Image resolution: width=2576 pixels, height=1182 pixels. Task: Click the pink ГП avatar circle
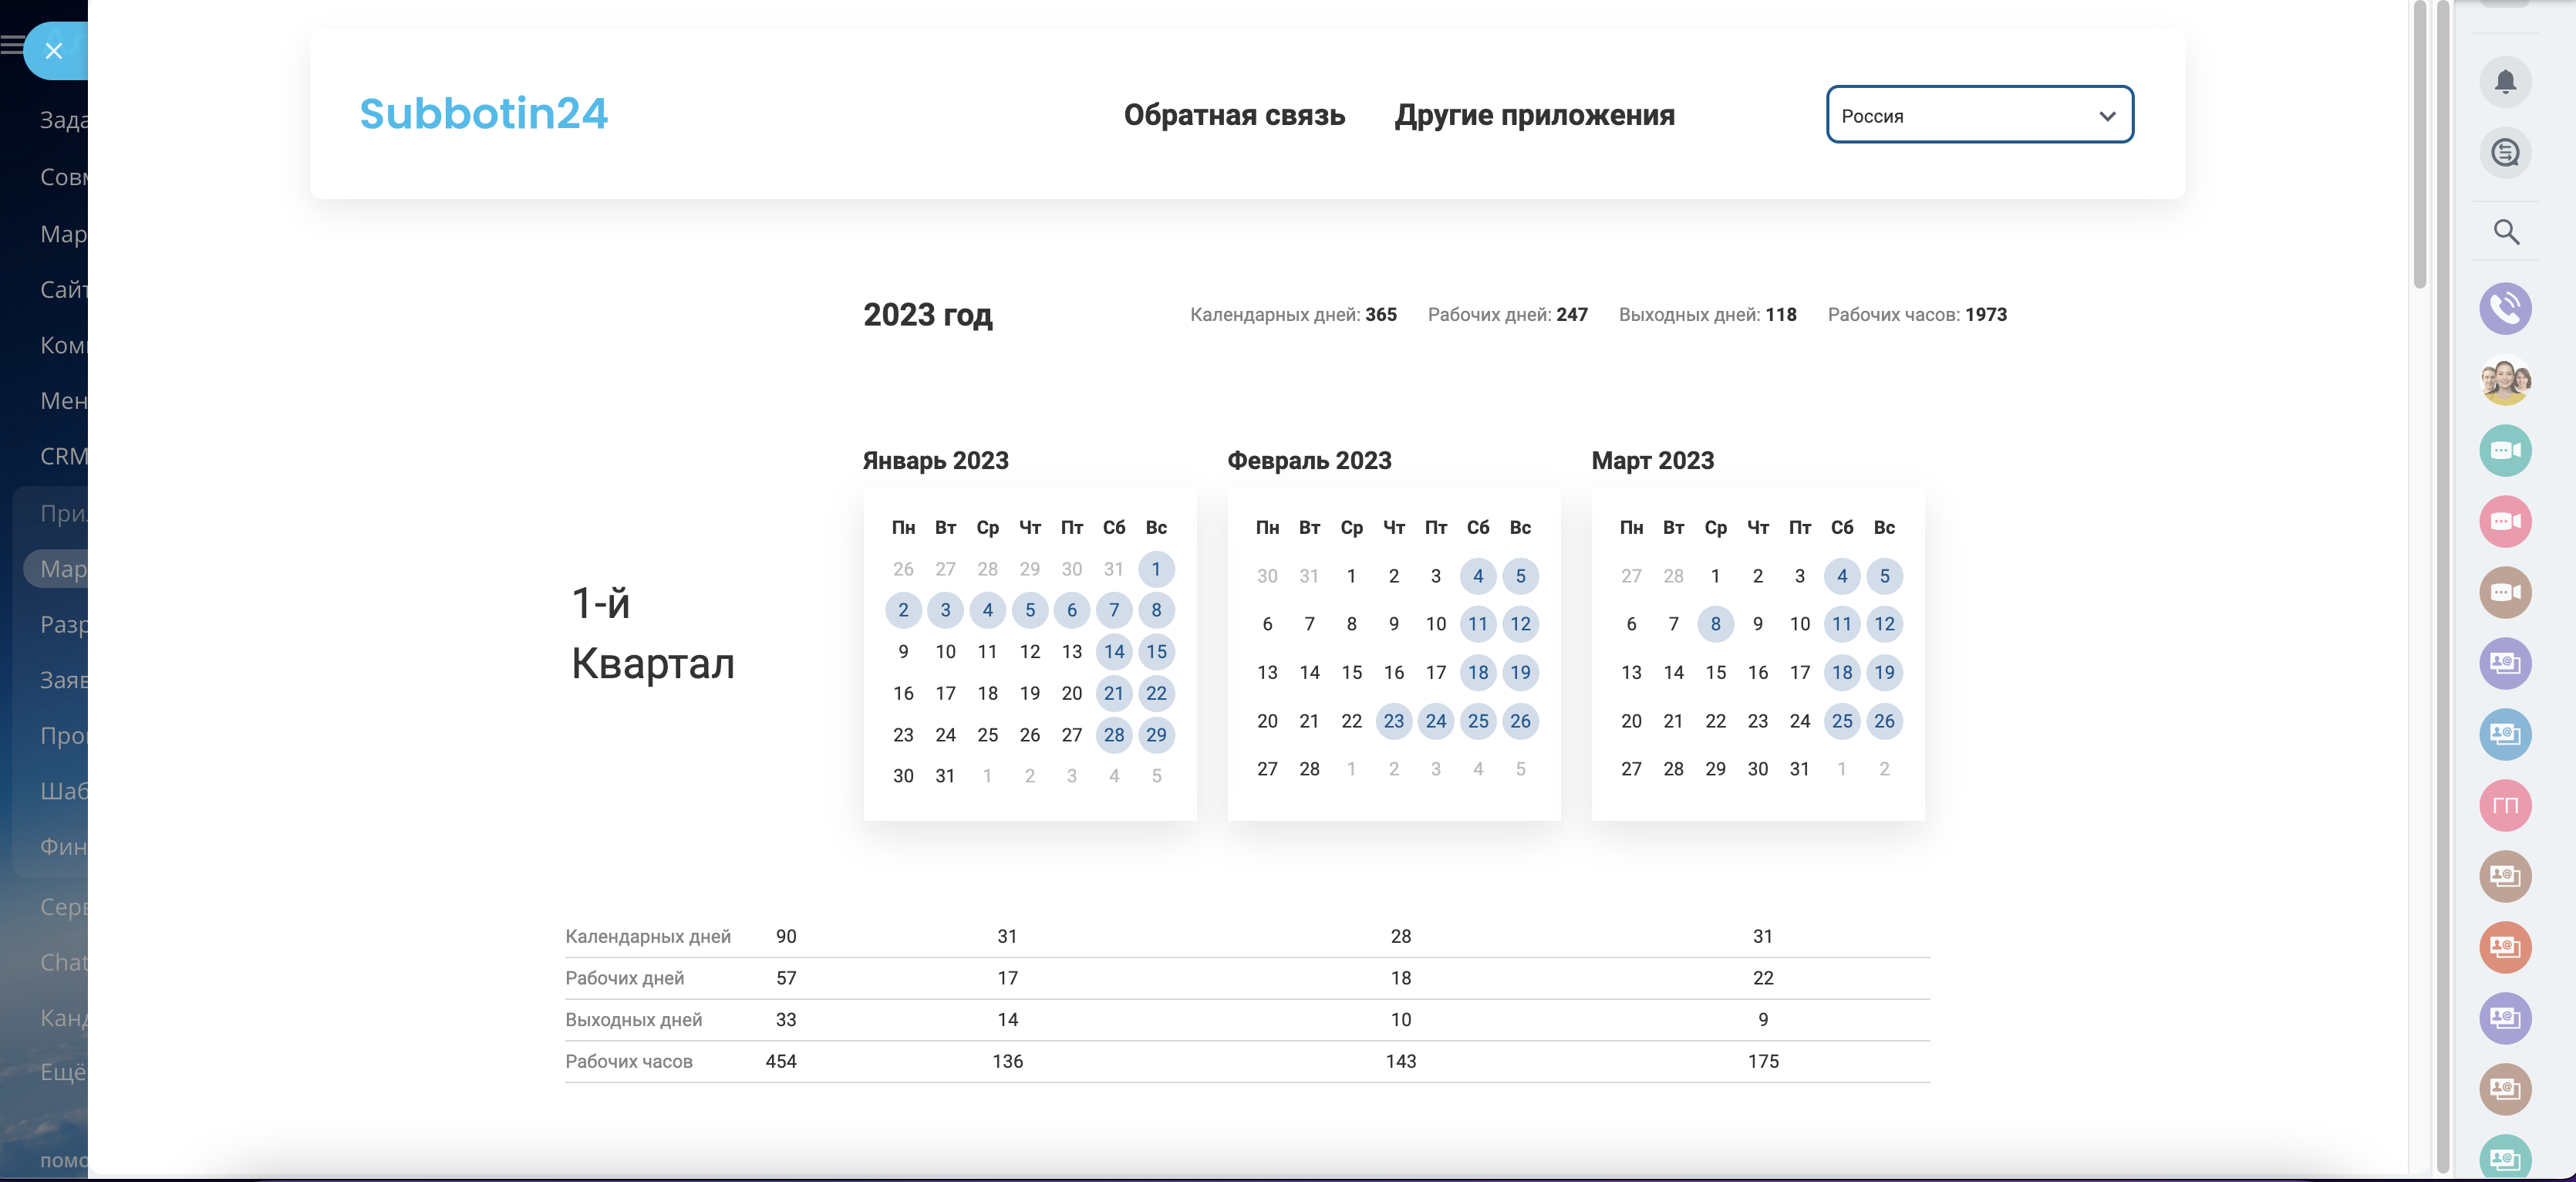2504,806
